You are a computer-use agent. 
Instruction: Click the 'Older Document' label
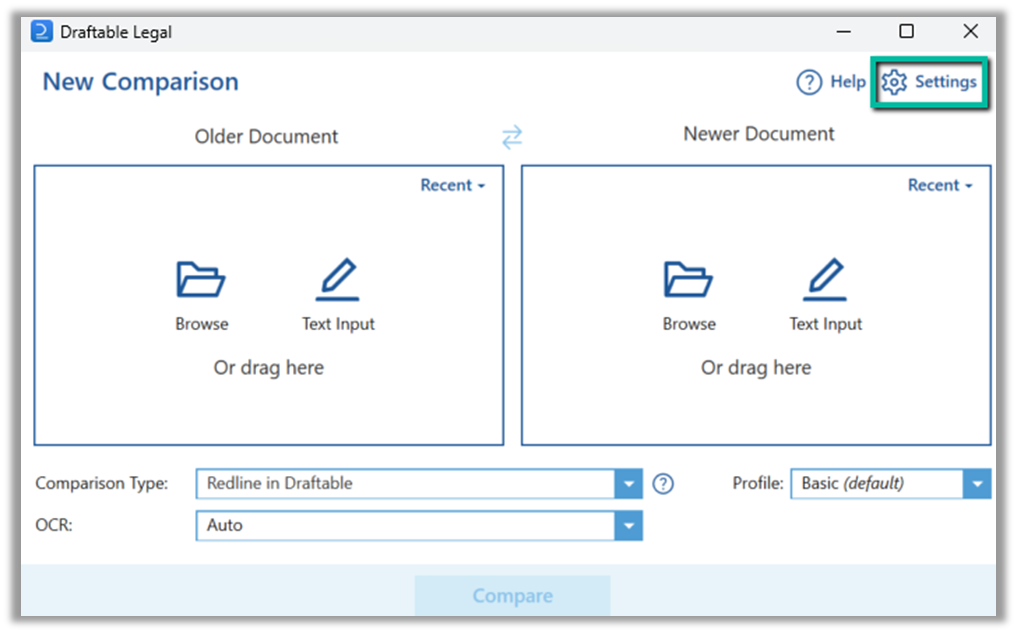[x=267, y=136]
